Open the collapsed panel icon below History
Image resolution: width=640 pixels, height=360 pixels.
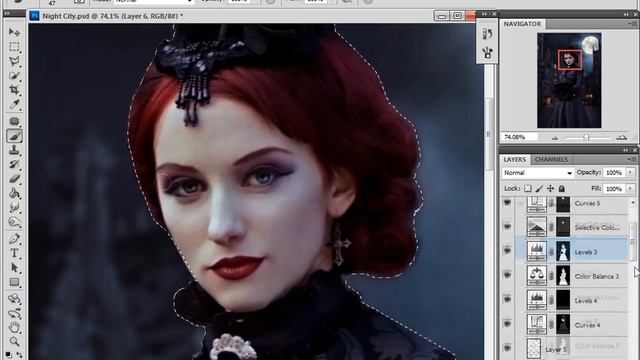[487, 52]
